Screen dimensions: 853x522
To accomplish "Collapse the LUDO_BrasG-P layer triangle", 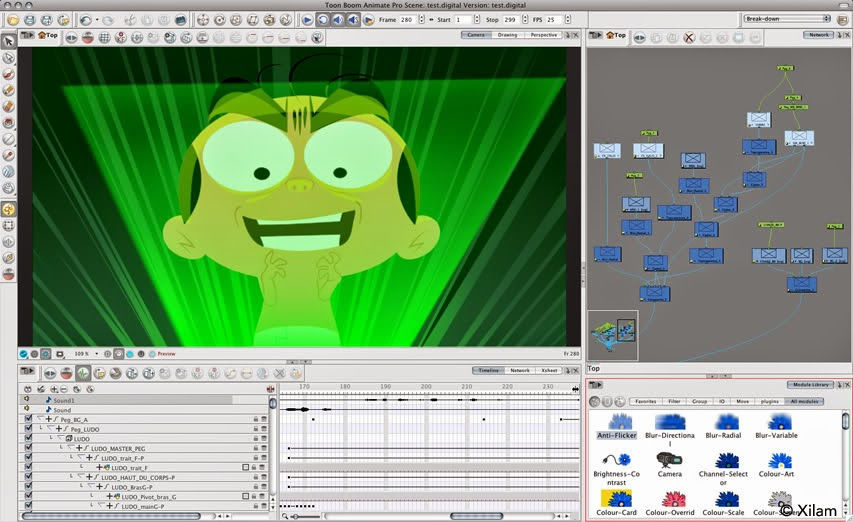I will click(91, 487).
